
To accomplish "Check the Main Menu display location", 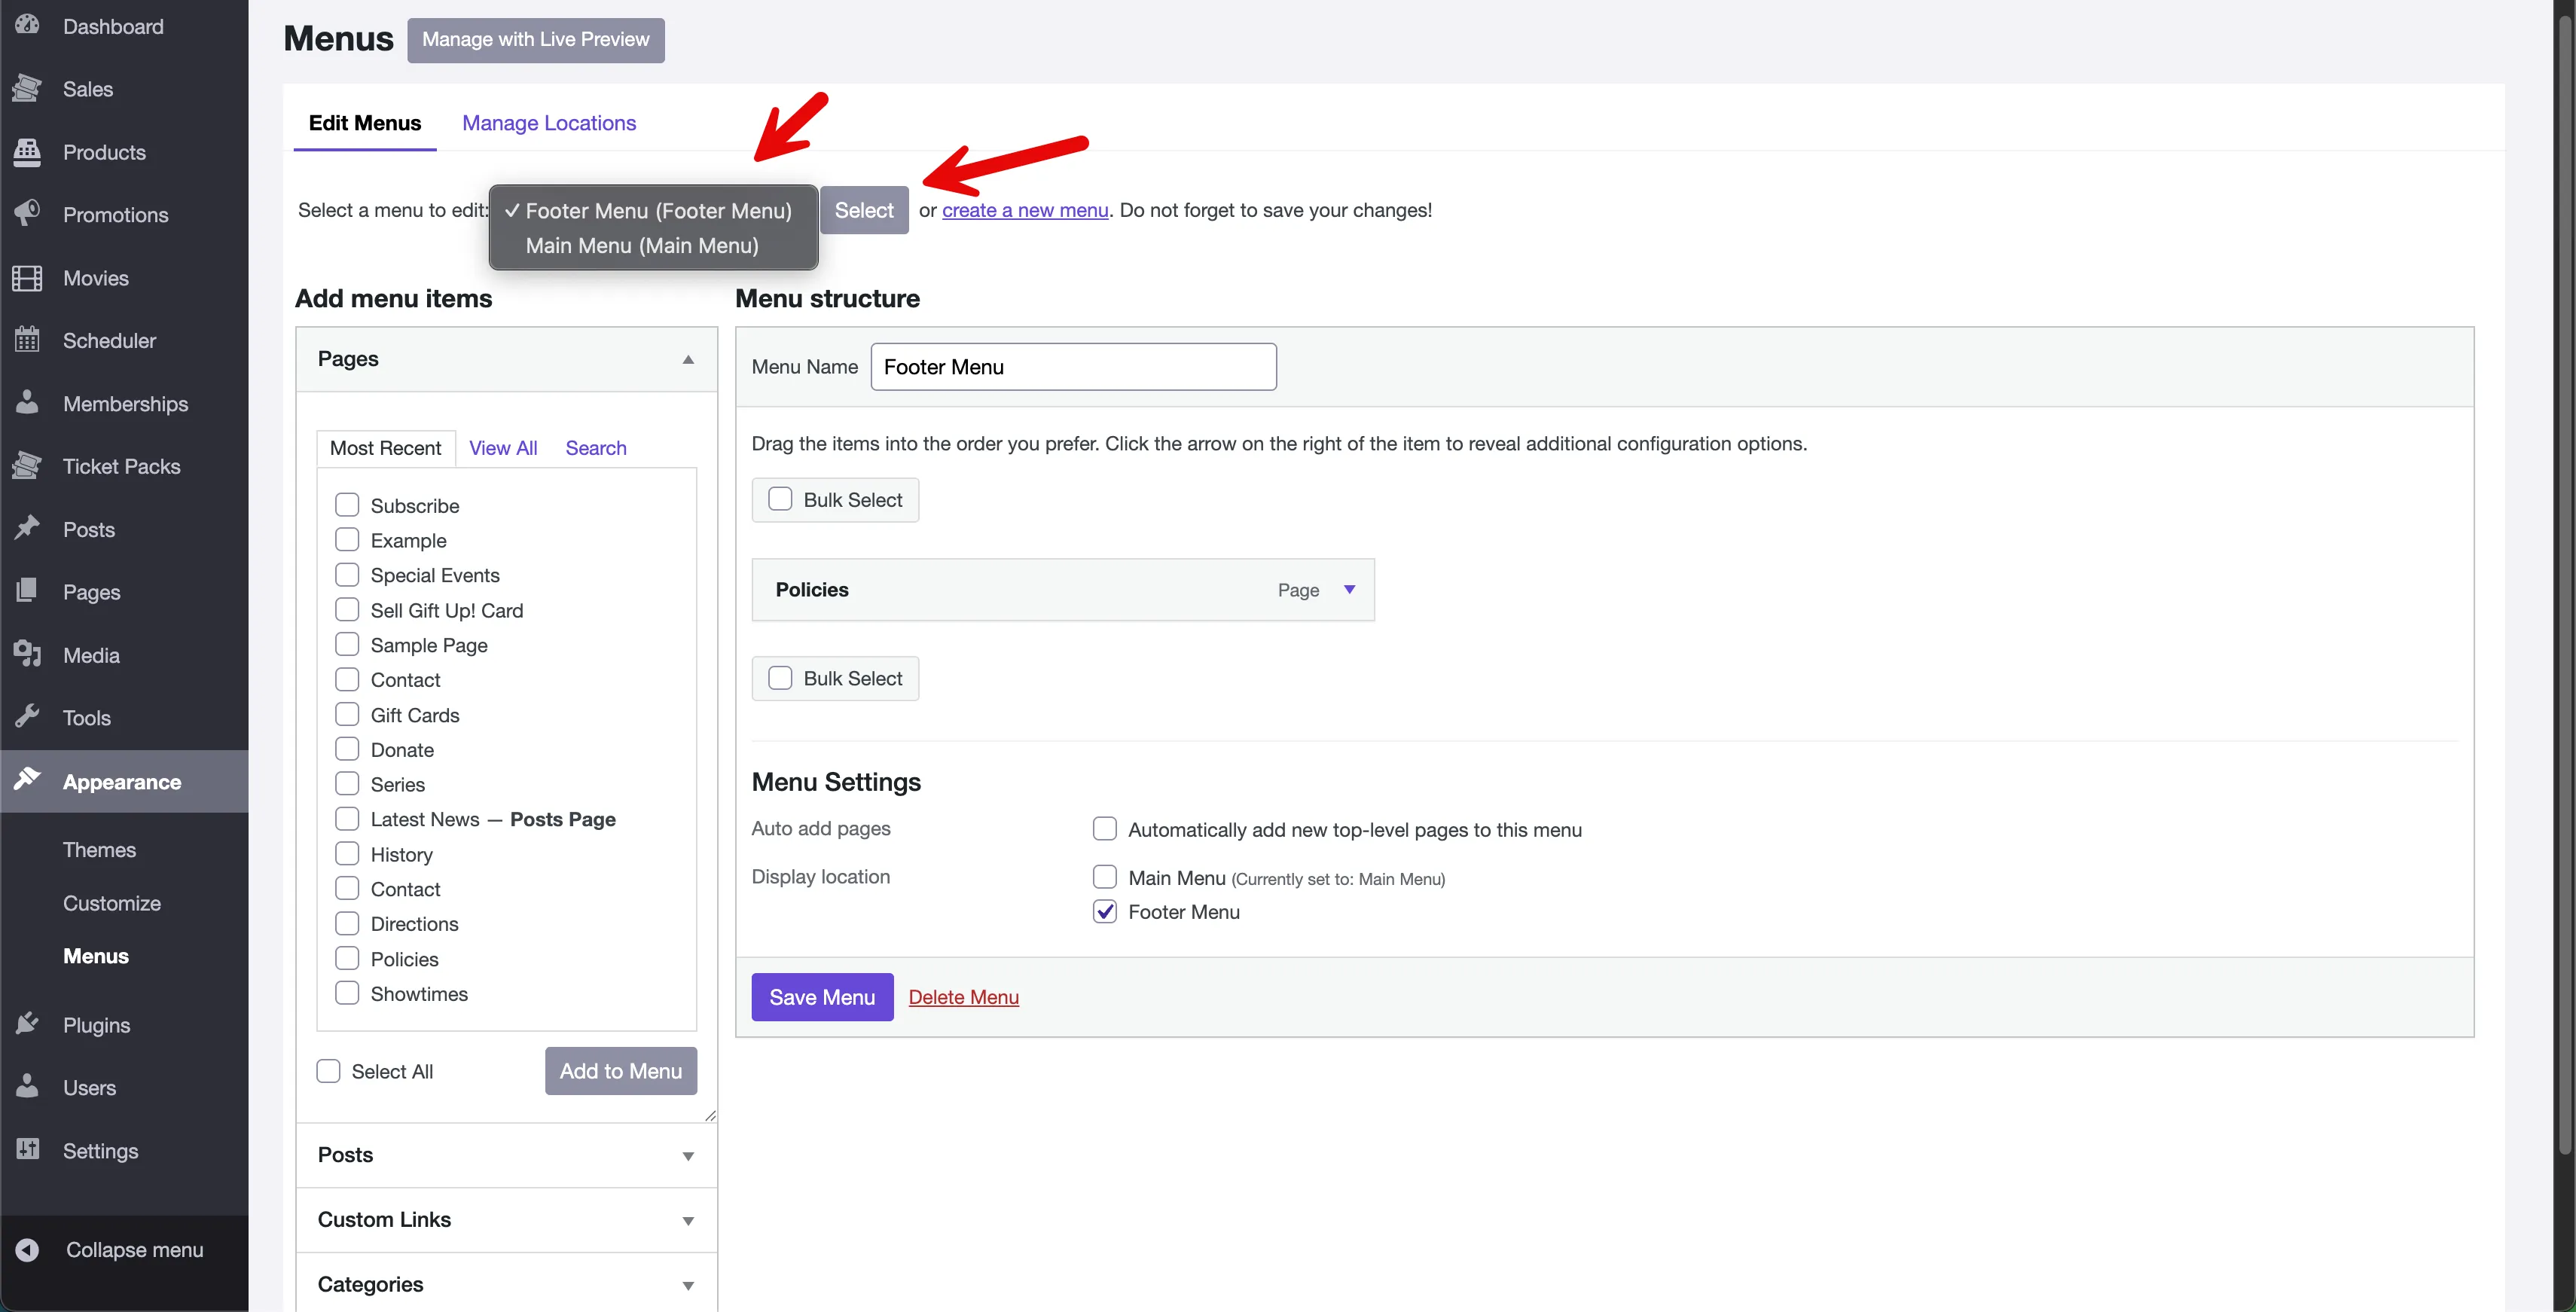I will [x=1105, y=877].
